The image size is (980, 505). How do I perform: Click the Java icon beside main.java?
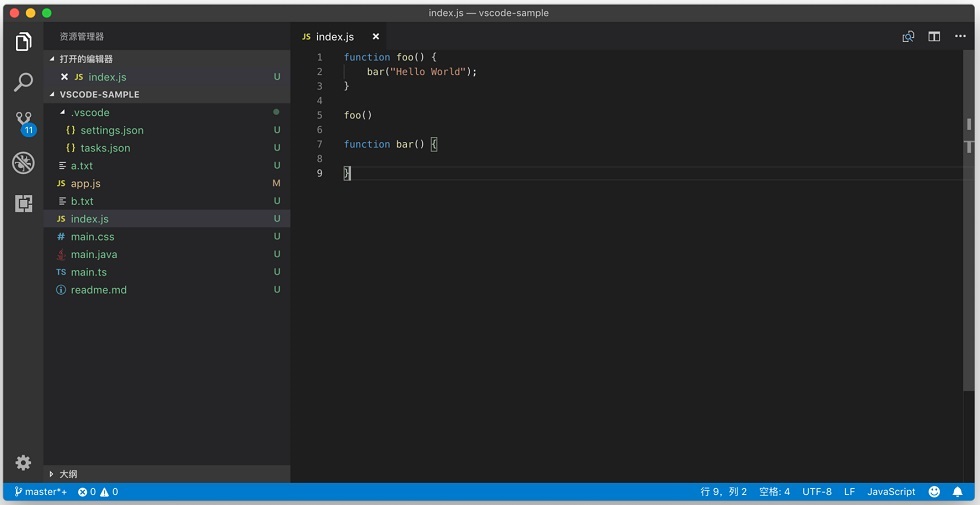61,254
